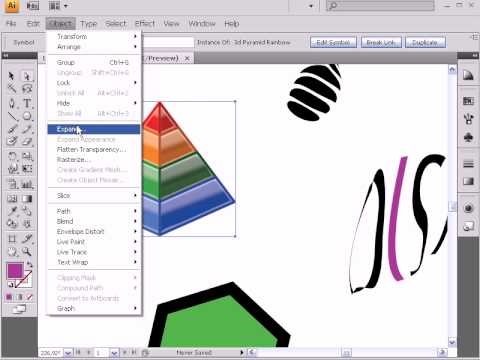Choose Group from the Object menu
480x360 pixels.
pos(94,62)
